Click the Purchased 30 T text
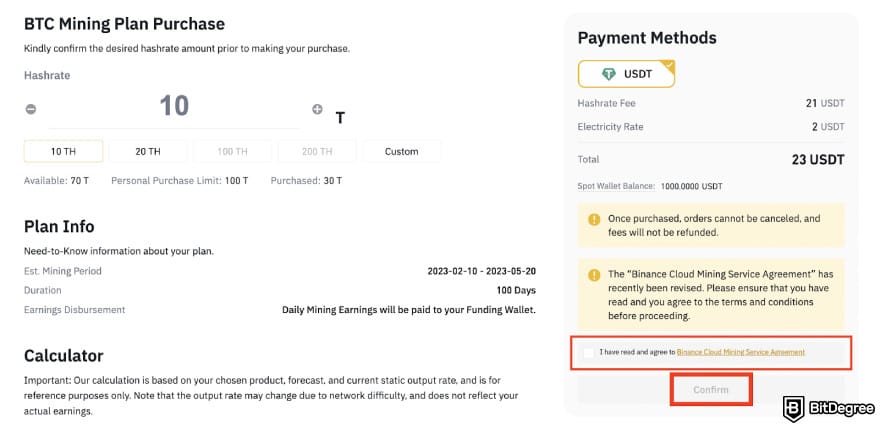 click(306, 181)
